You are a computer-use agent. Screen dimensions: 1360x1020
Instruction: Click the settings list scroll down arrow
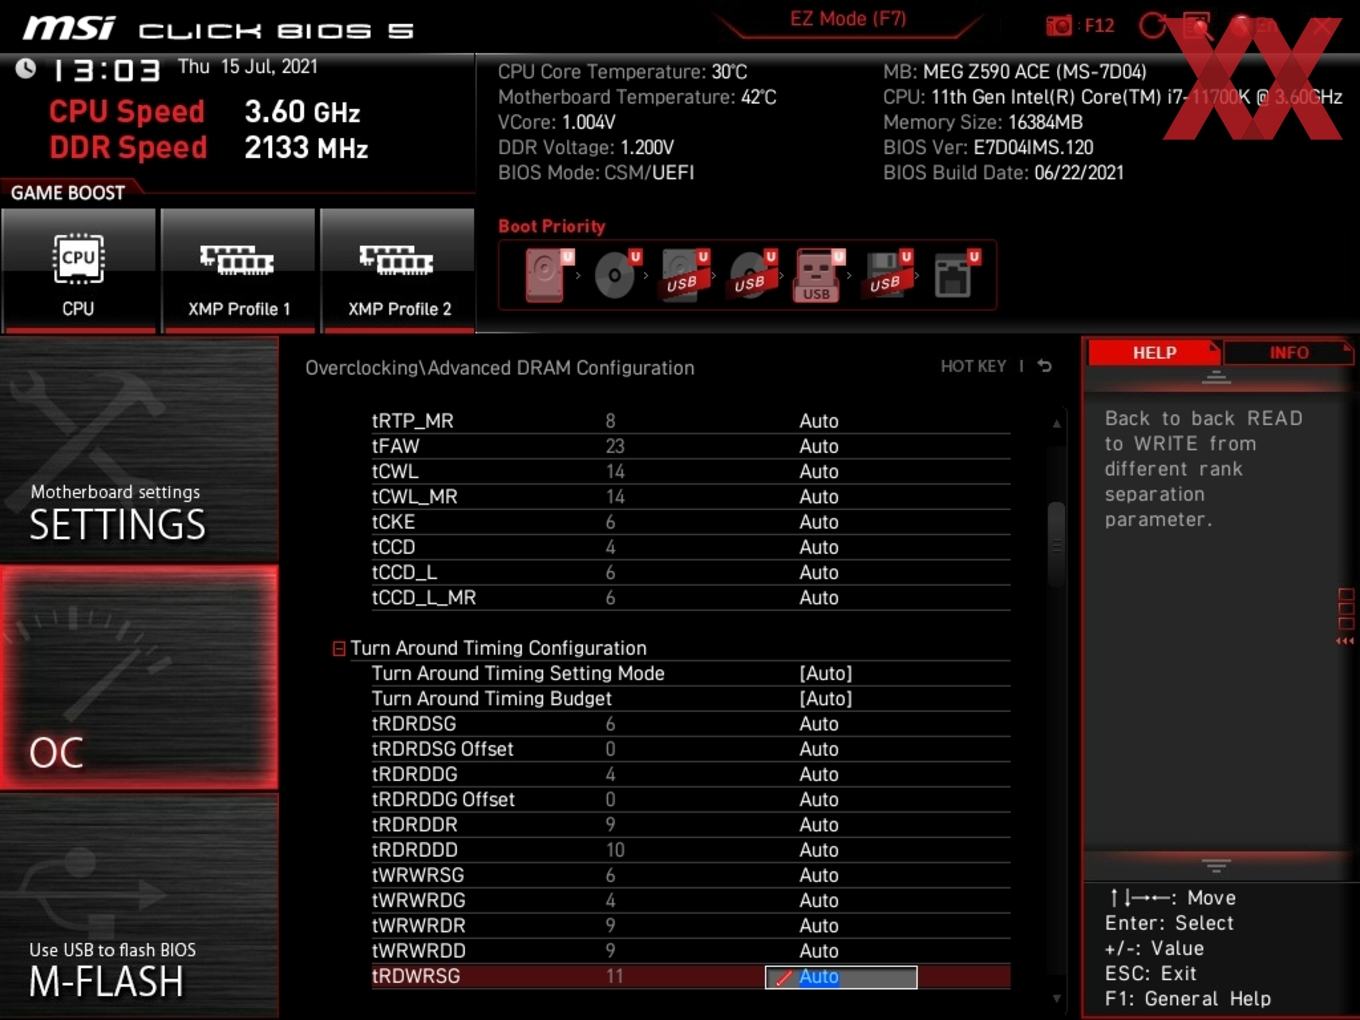1056,998
